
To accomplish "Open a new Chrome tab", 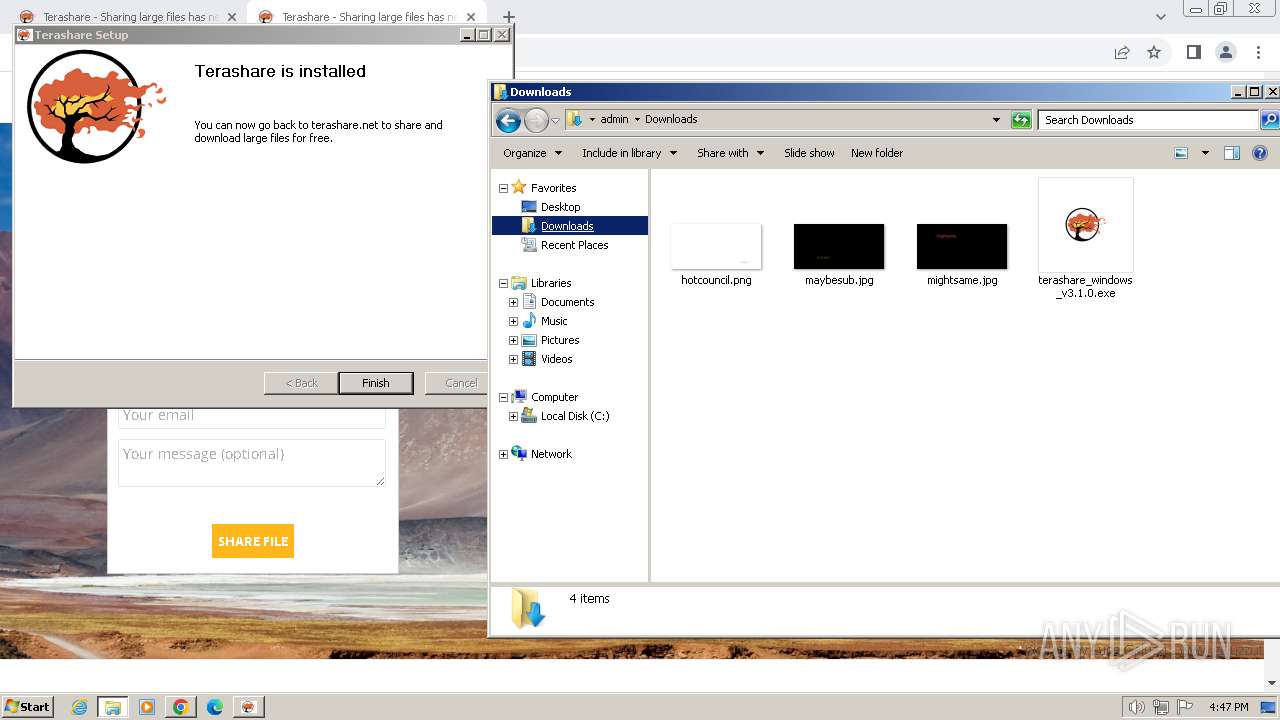I will tap(508, 17).
